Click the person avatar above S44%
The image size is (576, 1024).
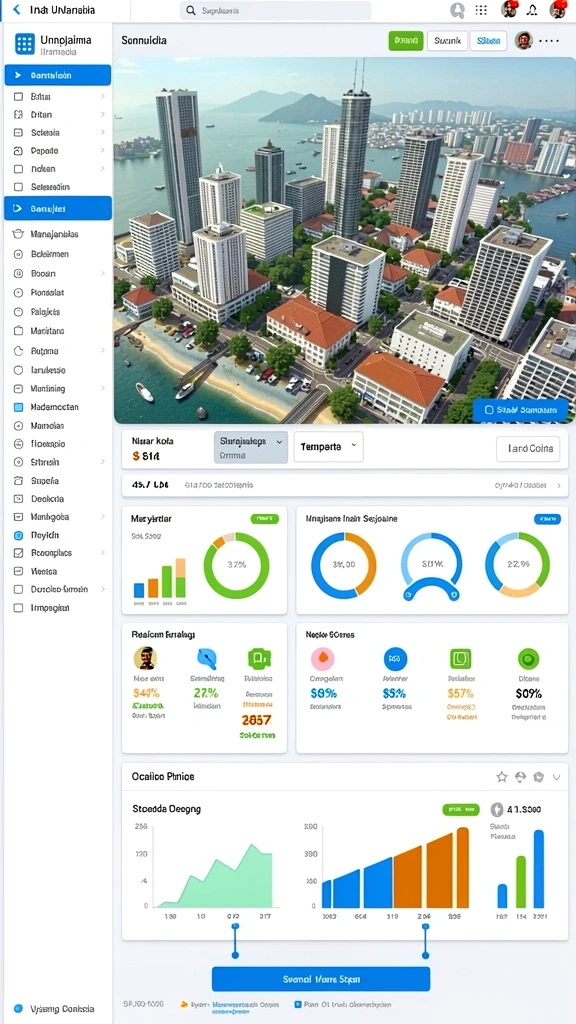tap(145, 658)
